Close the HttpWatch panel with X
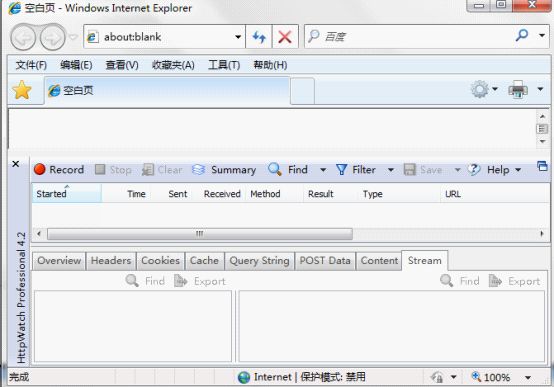Screen dimensions: 554x387 tap(16, 164)
